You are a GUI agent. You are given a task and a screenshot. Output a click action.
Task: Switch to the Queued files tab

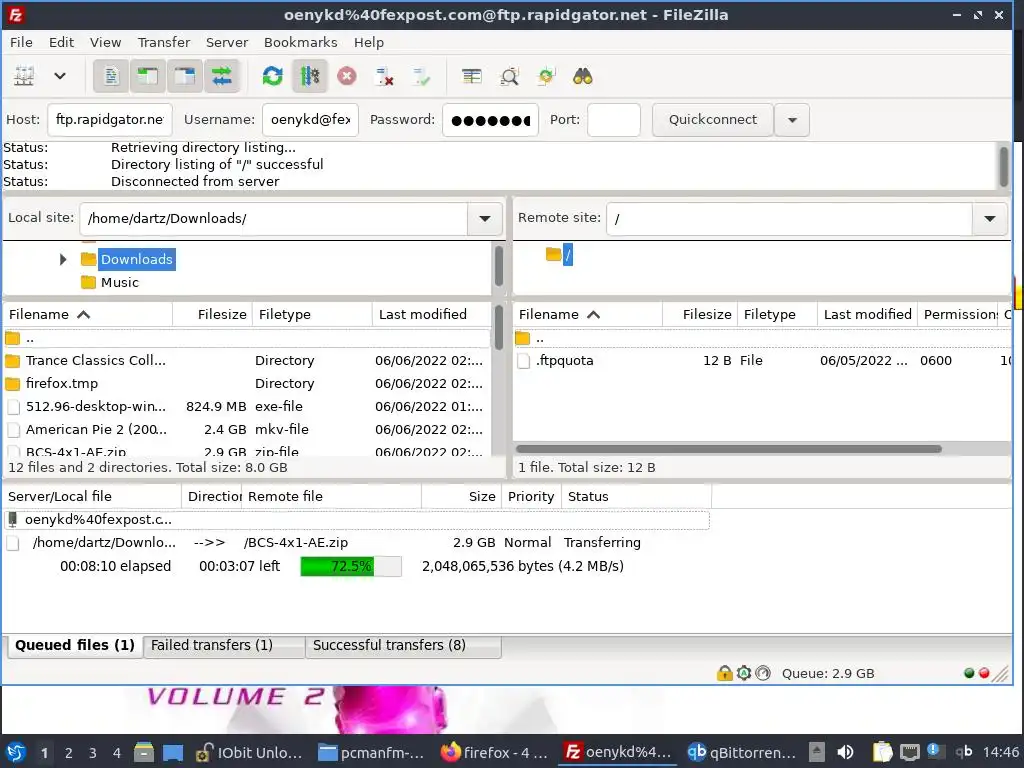[x=74, y=645]
